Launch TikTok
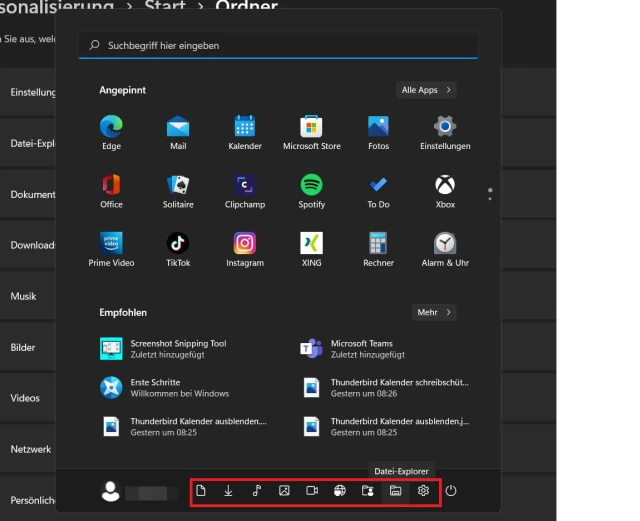Screen dimensions: 640x521 tap(178, 249)
